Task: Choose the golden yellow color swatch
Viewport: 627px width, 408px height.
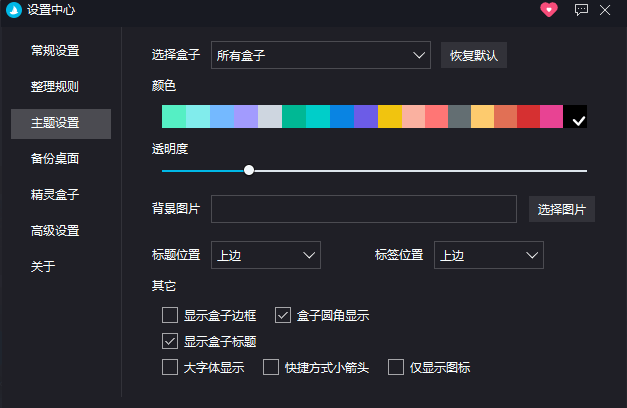Action: tap(390, 116)
